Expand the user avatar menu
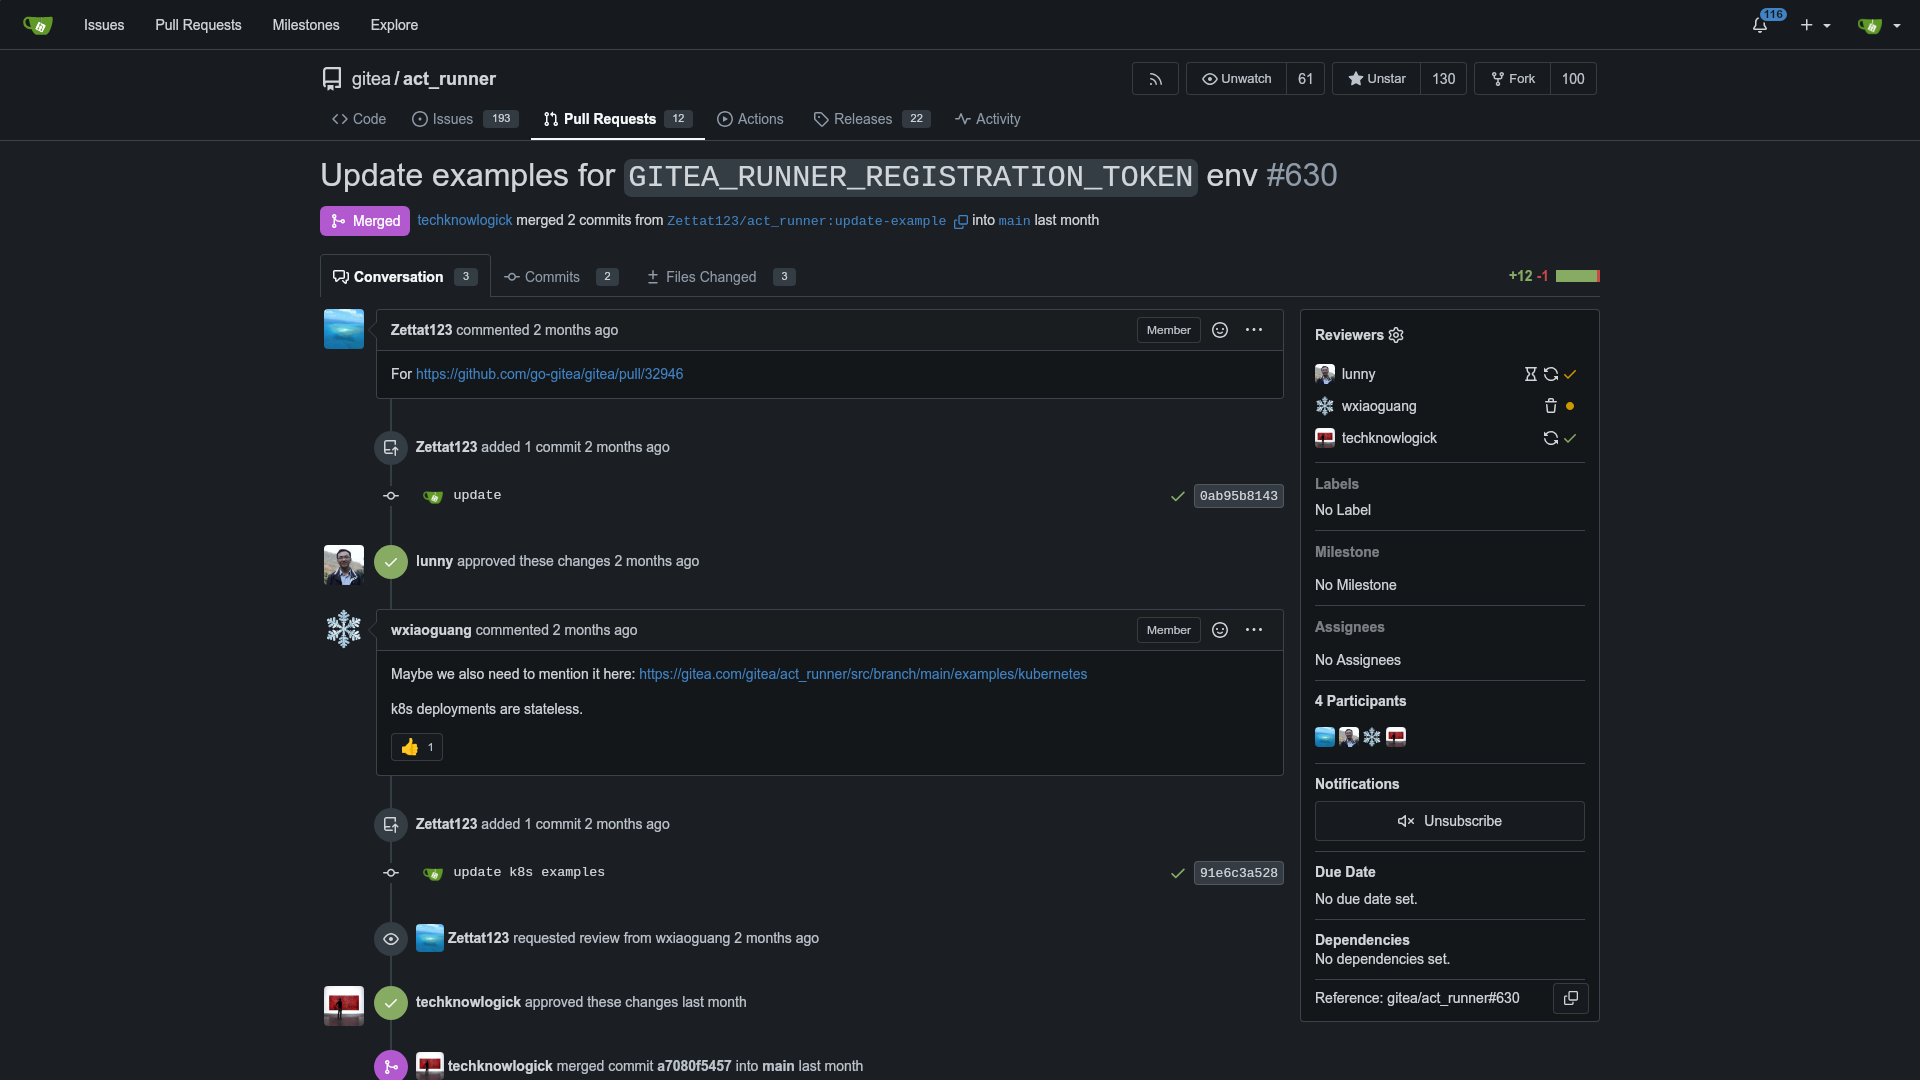This screenshot has width=1920, height=1080. tap(1878, 25)
